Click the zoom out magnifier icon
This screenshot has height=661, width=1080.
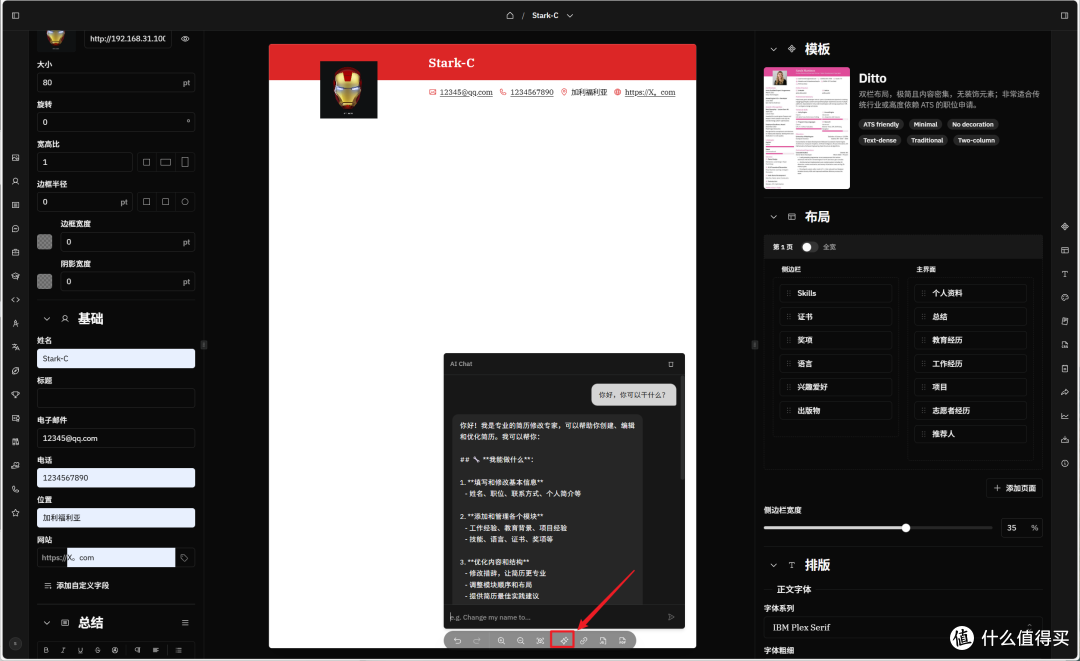coord(521,640)
